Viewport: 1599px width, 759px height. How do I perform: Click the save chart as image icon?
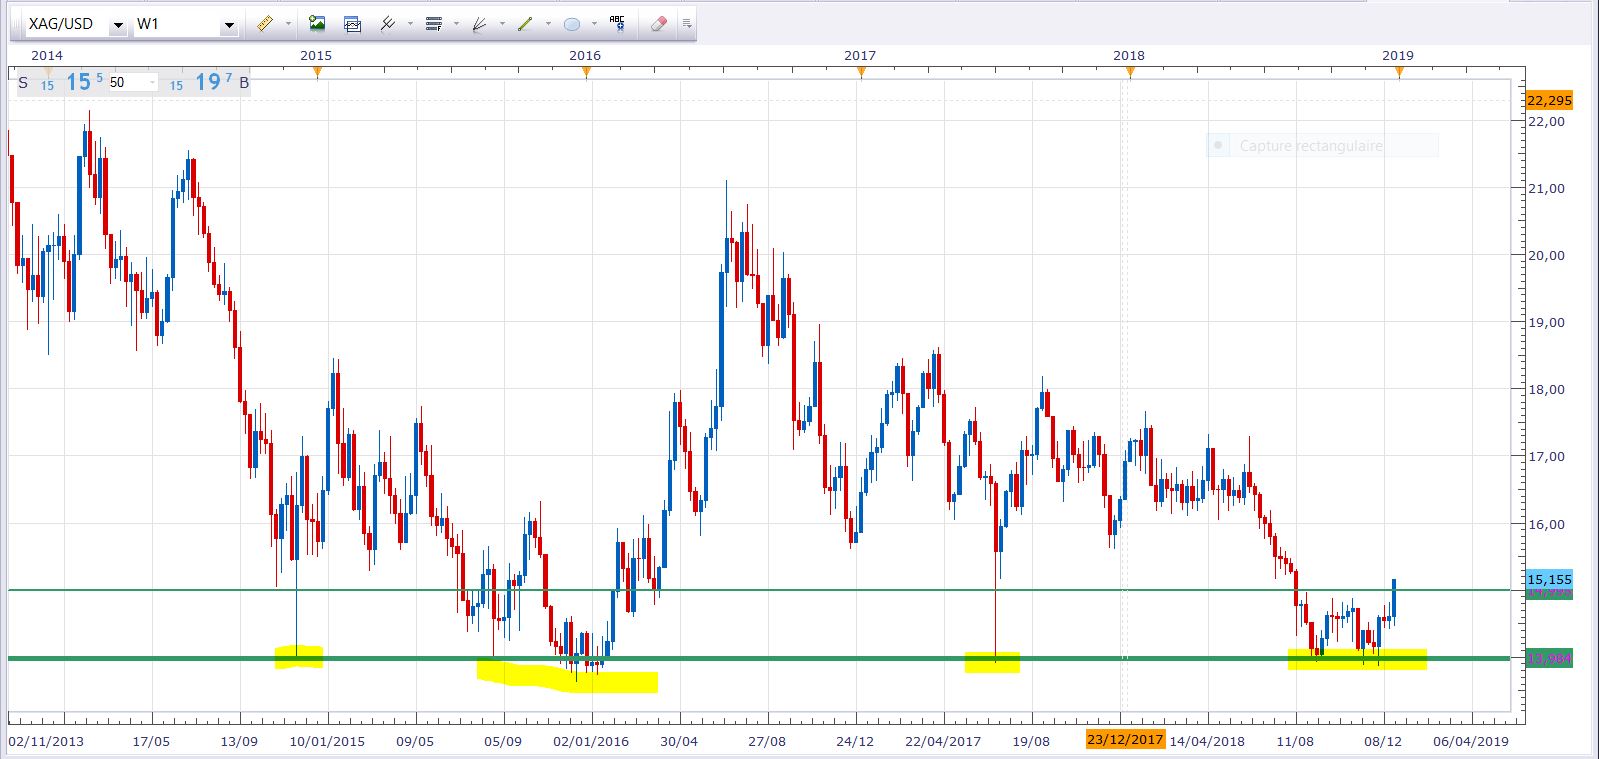[x=317, y=24]
